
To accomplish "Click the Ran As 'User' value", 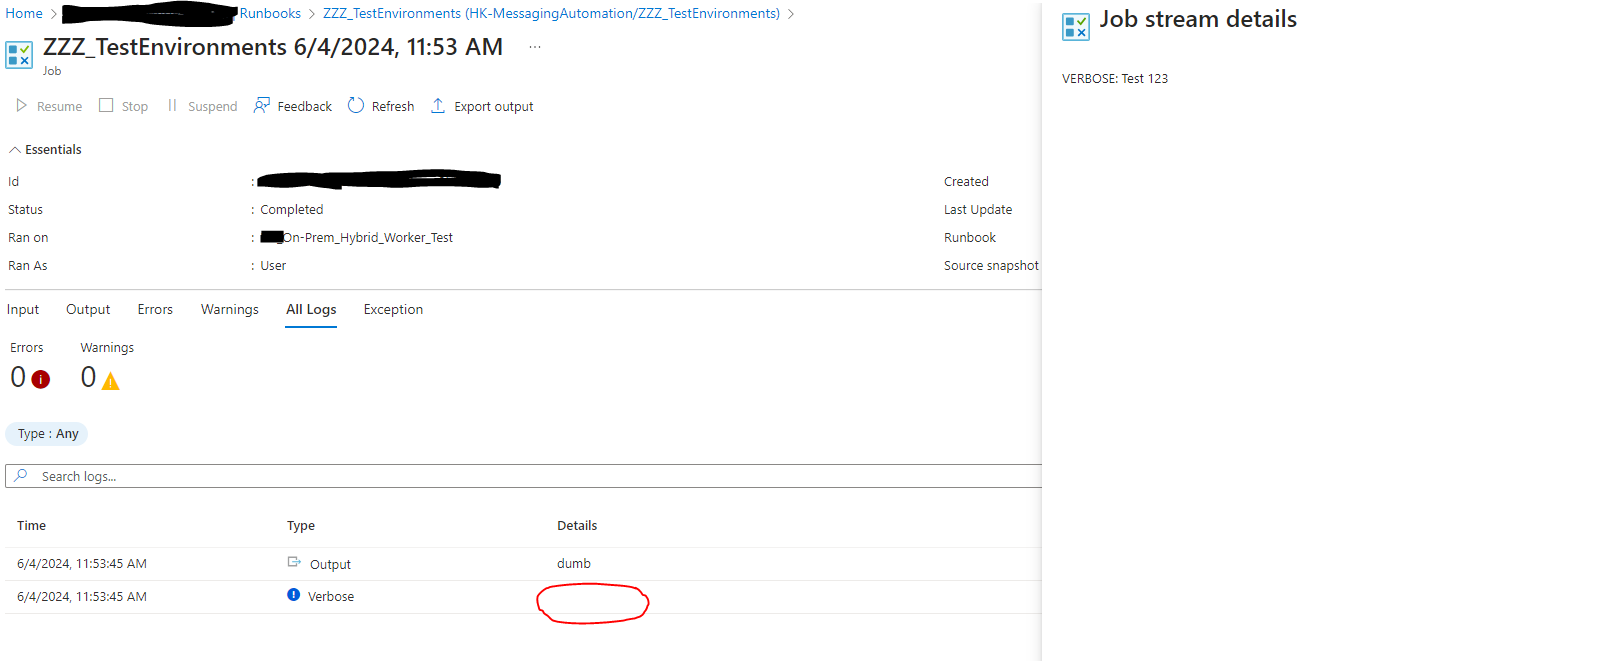I will (273, 266).
